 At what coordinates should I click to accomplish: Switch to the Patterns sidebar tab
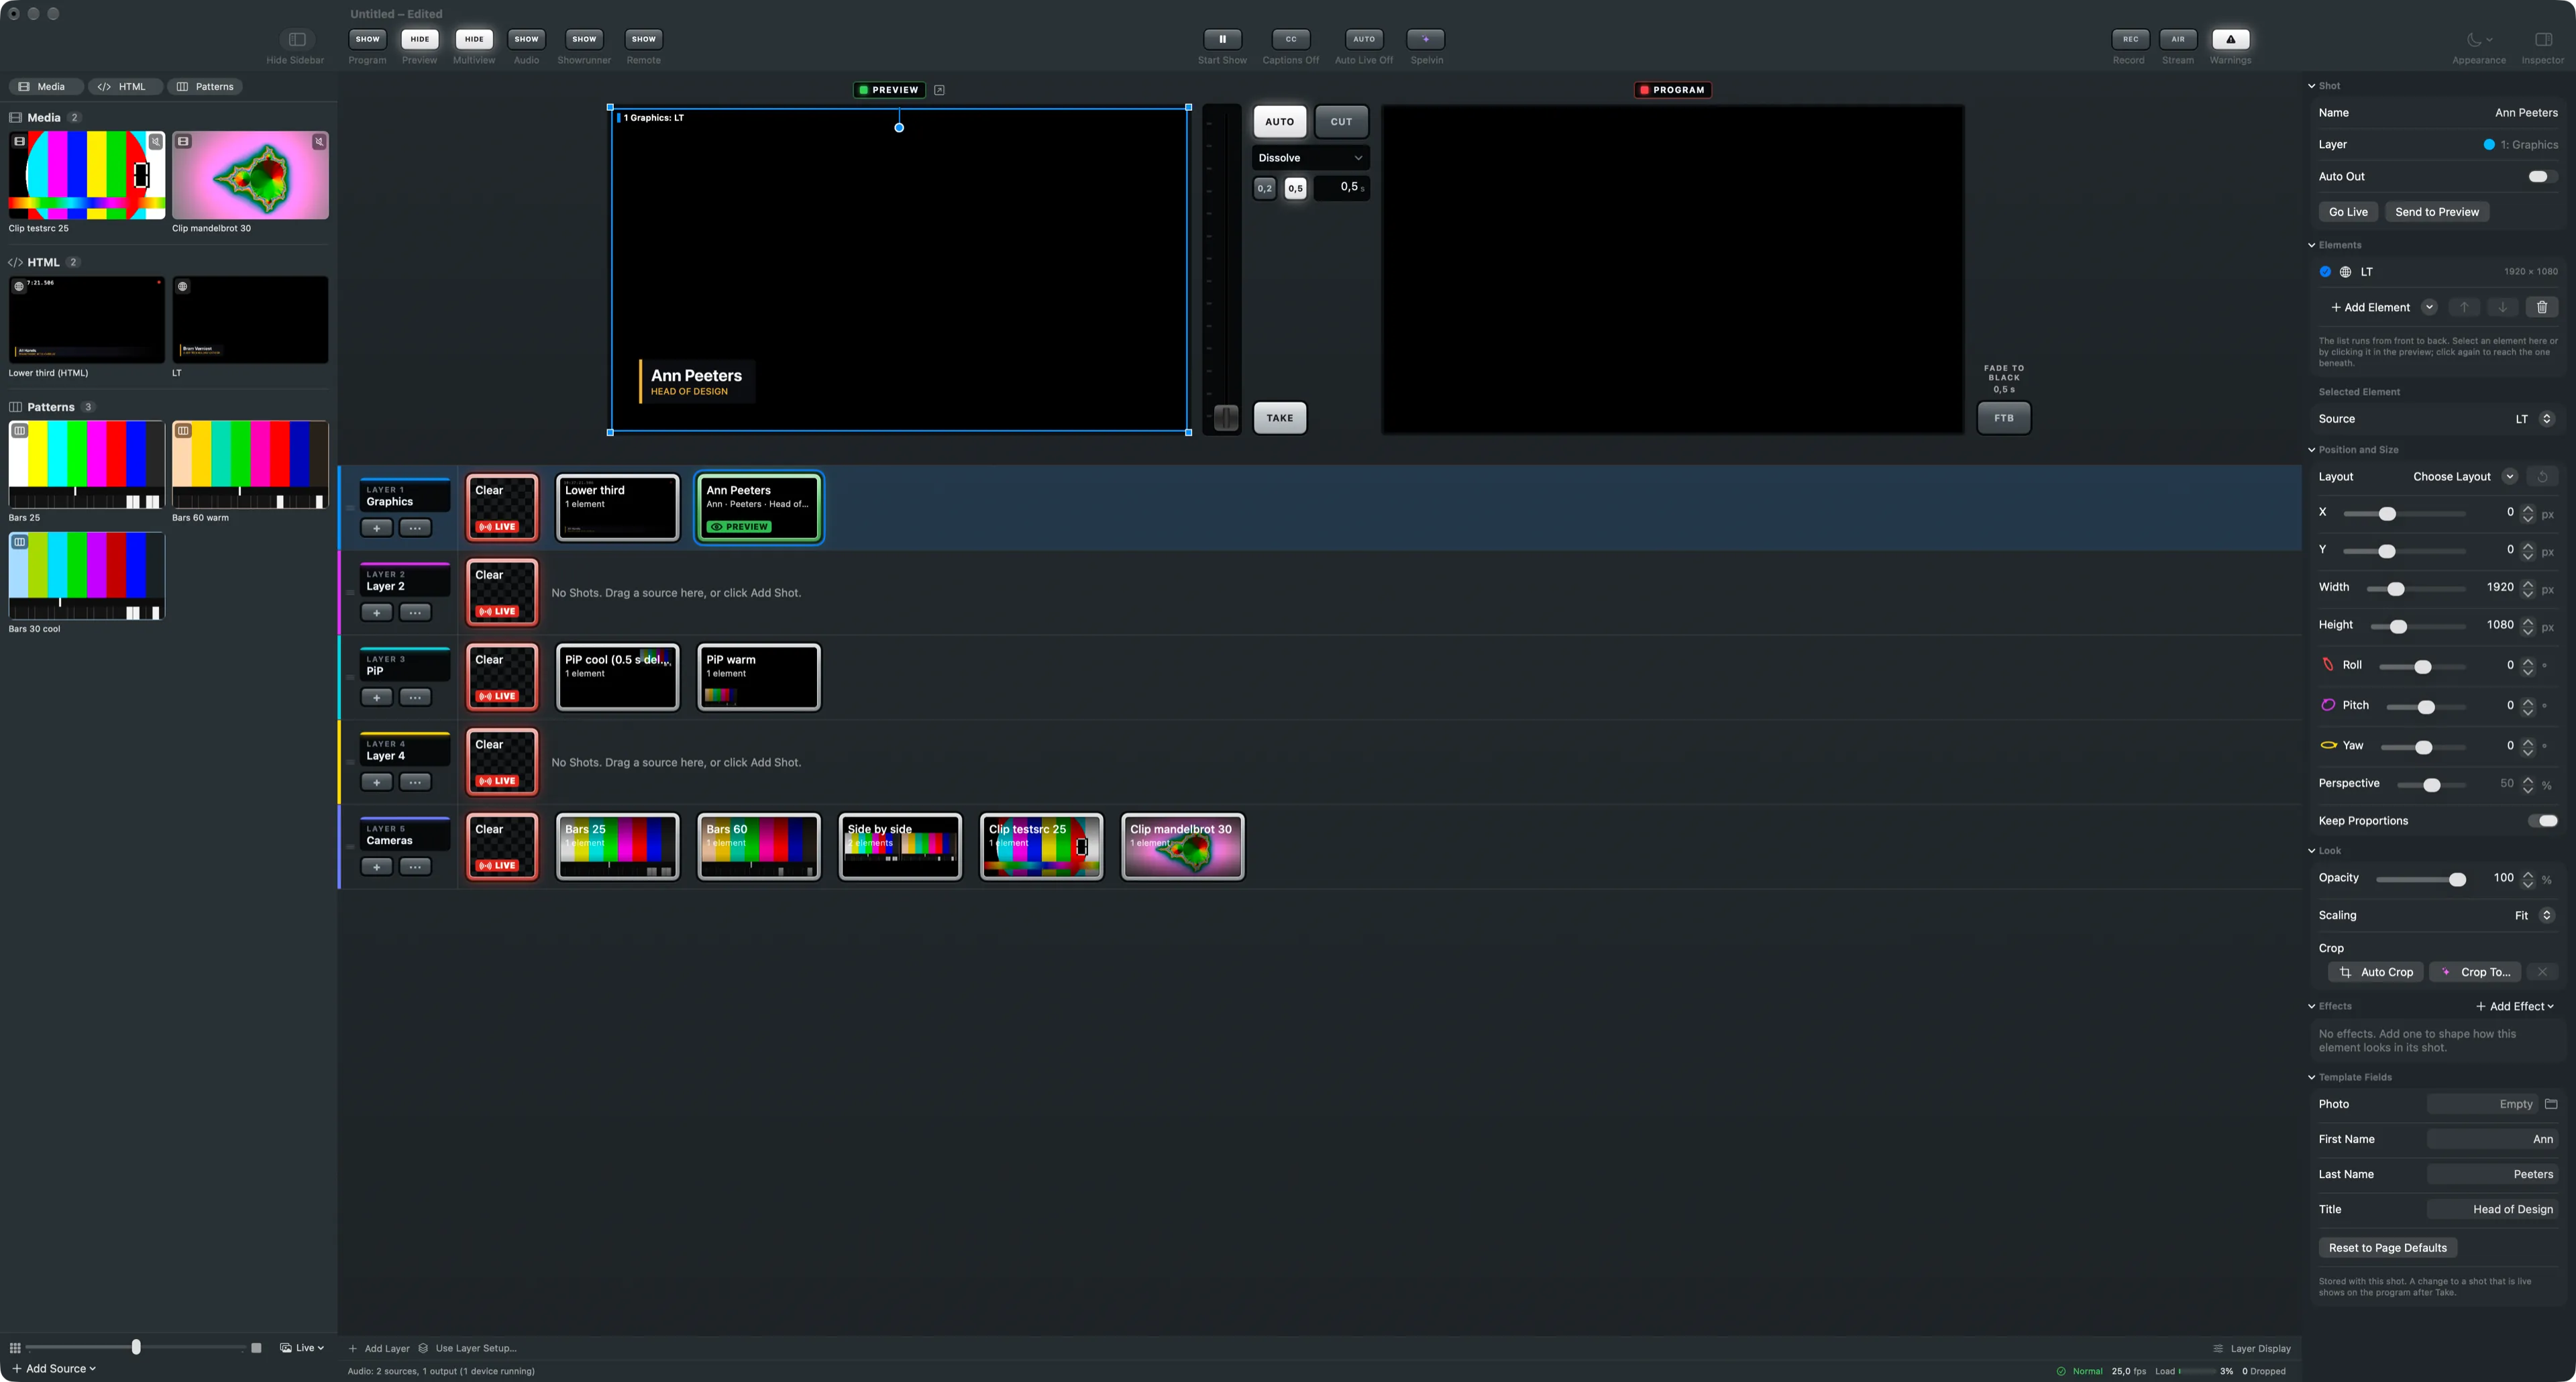pos(206,87)
